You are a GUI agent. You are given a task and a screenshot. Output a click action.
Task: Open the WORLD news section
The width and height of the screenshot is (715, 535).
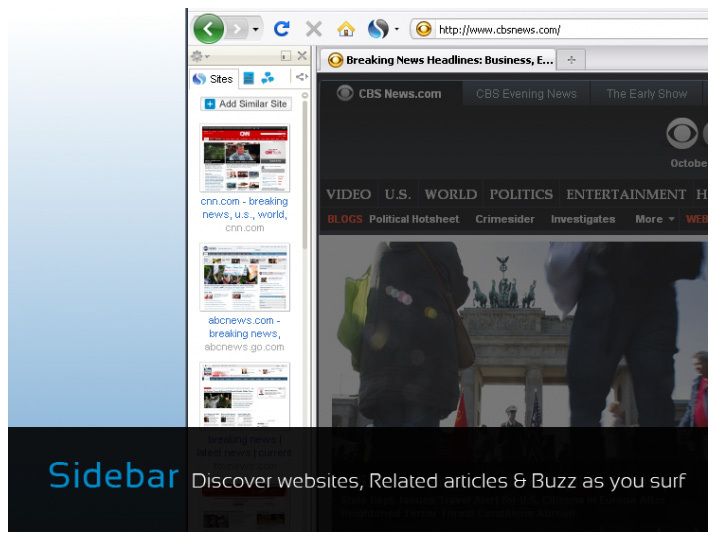coord(451,195)
